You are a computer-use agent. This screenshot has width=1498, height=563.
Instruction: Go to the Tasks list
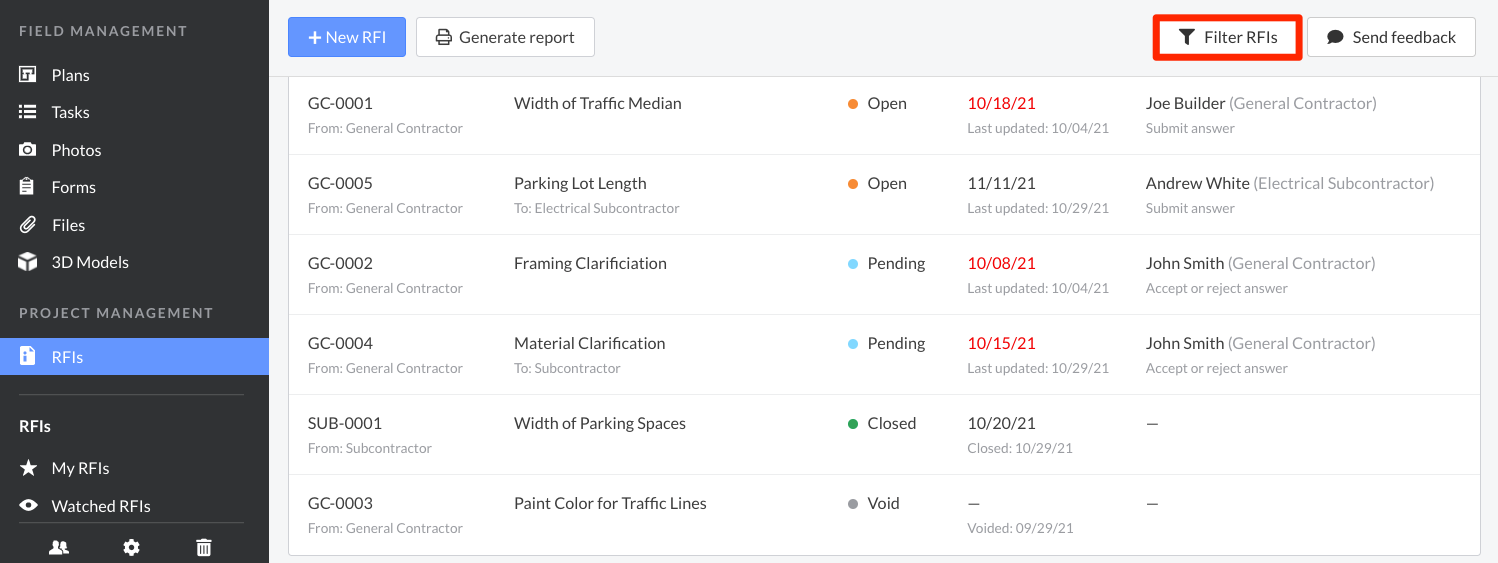(x=70, y=112)
